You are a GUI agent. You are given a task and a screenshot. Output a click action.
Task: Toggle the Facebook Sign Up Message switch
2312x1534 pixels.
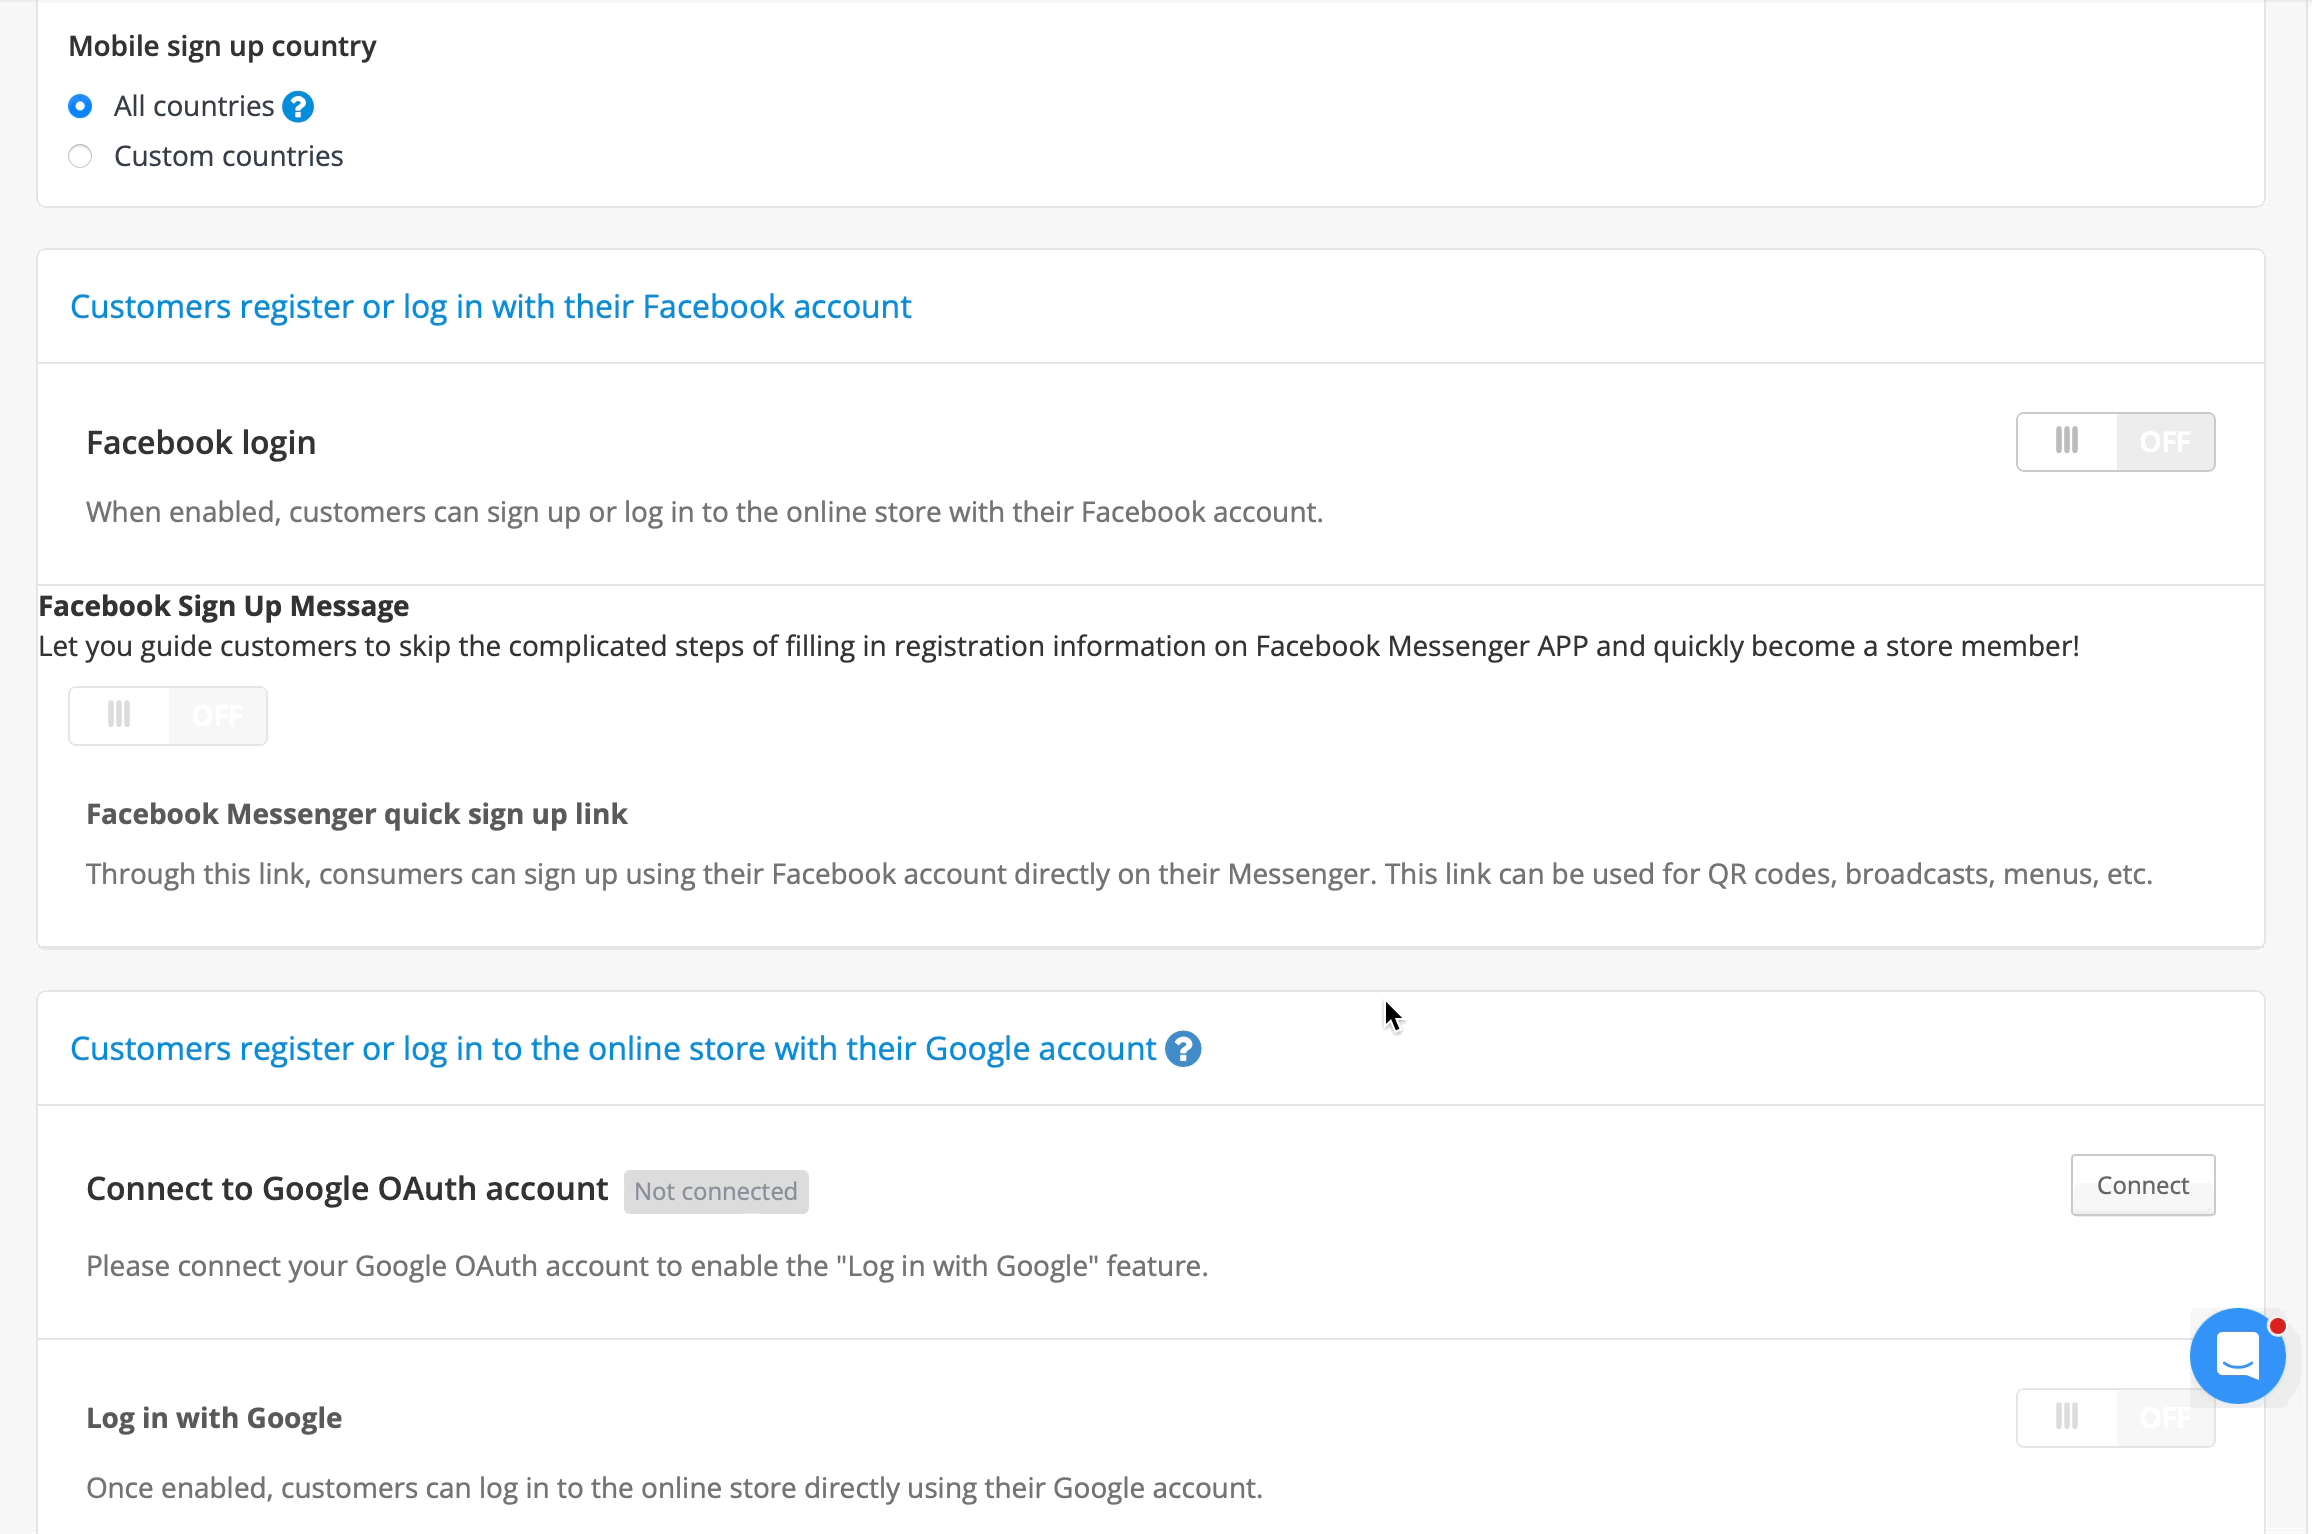click(168, 716)
